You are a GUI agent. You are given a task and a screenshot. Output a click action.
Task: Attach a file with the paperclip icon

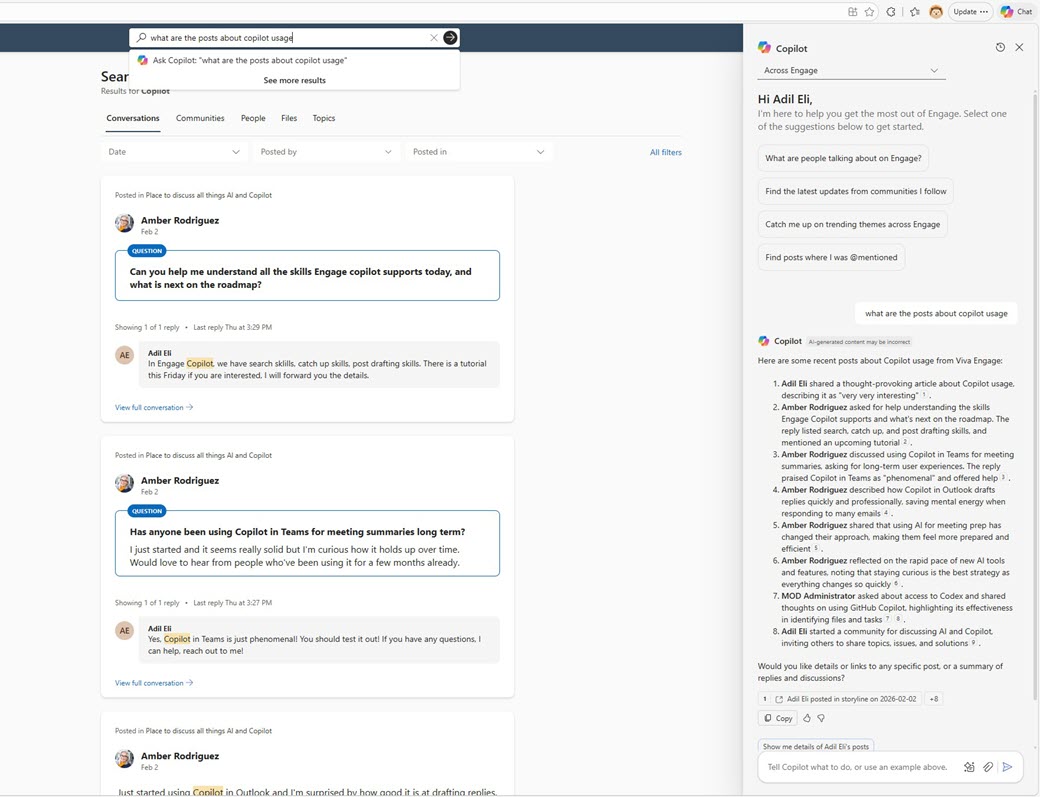(988, 766)
